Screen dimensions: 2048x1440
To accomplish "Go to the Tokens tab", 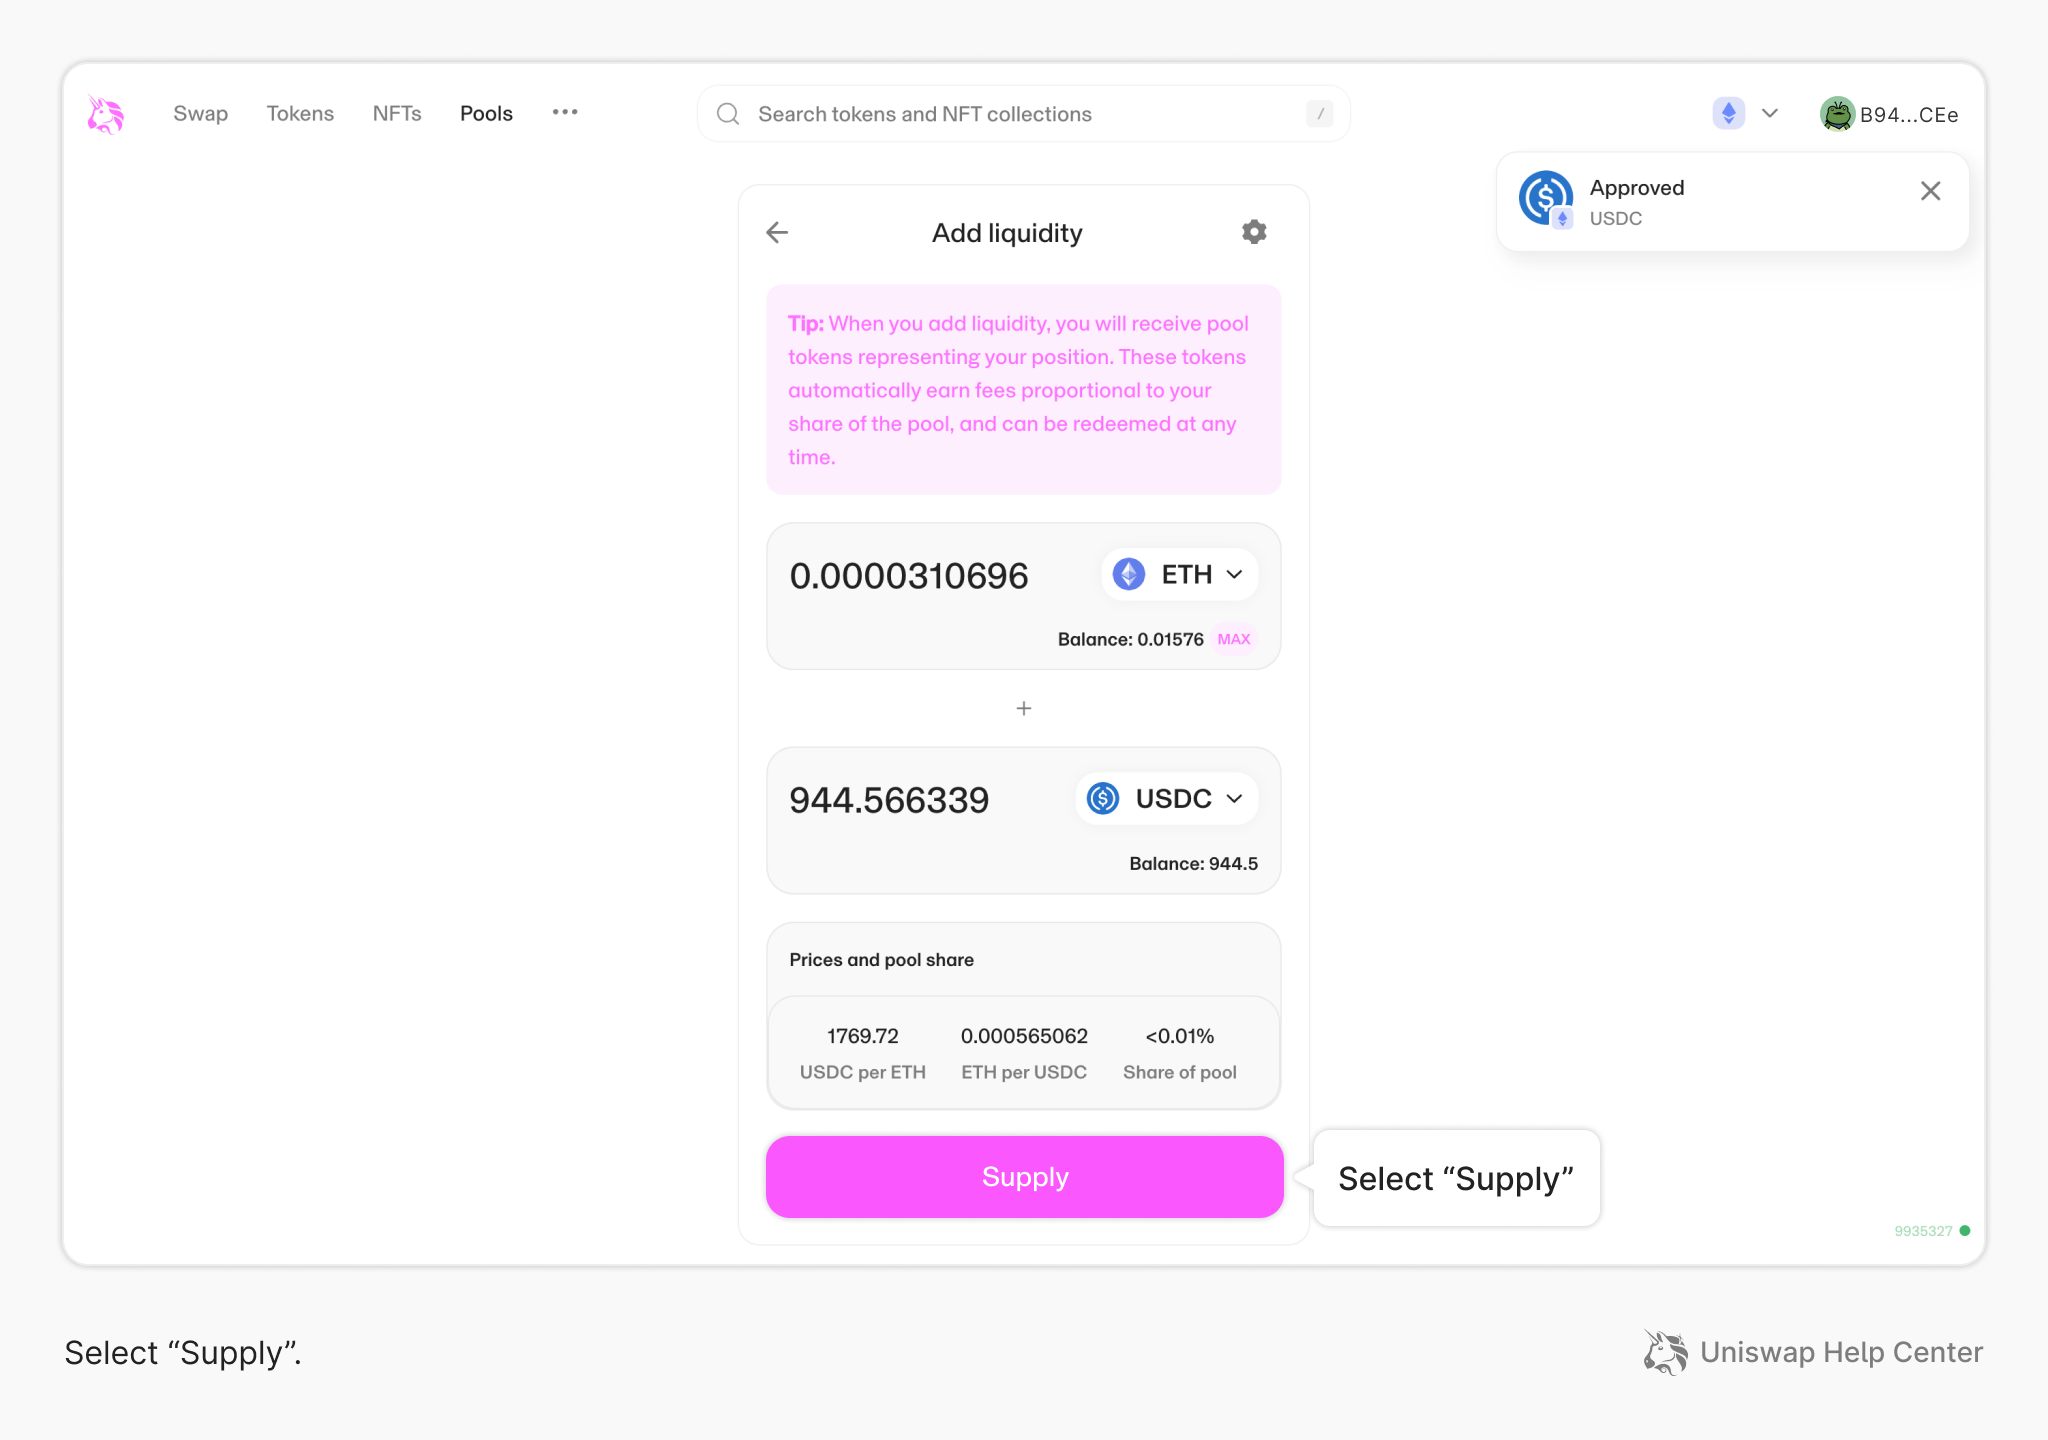I will pos(300,114).
